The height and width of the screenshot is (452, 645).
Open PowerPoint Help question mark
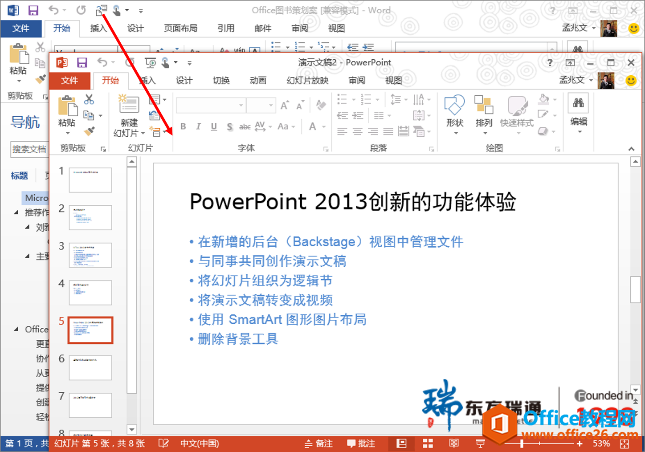pyautogui.click(x=550, y=63)
